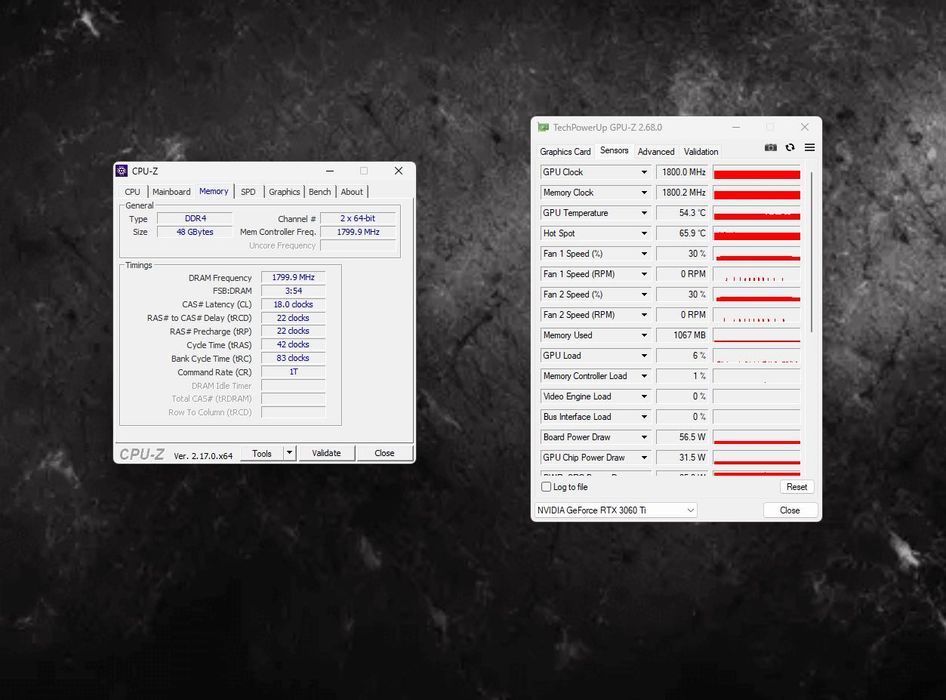The width and height of the screenshot is (946, 700).
Task: Open the Fan 2 Speed (%) dropdown
Action: click(x=644, y=294)
